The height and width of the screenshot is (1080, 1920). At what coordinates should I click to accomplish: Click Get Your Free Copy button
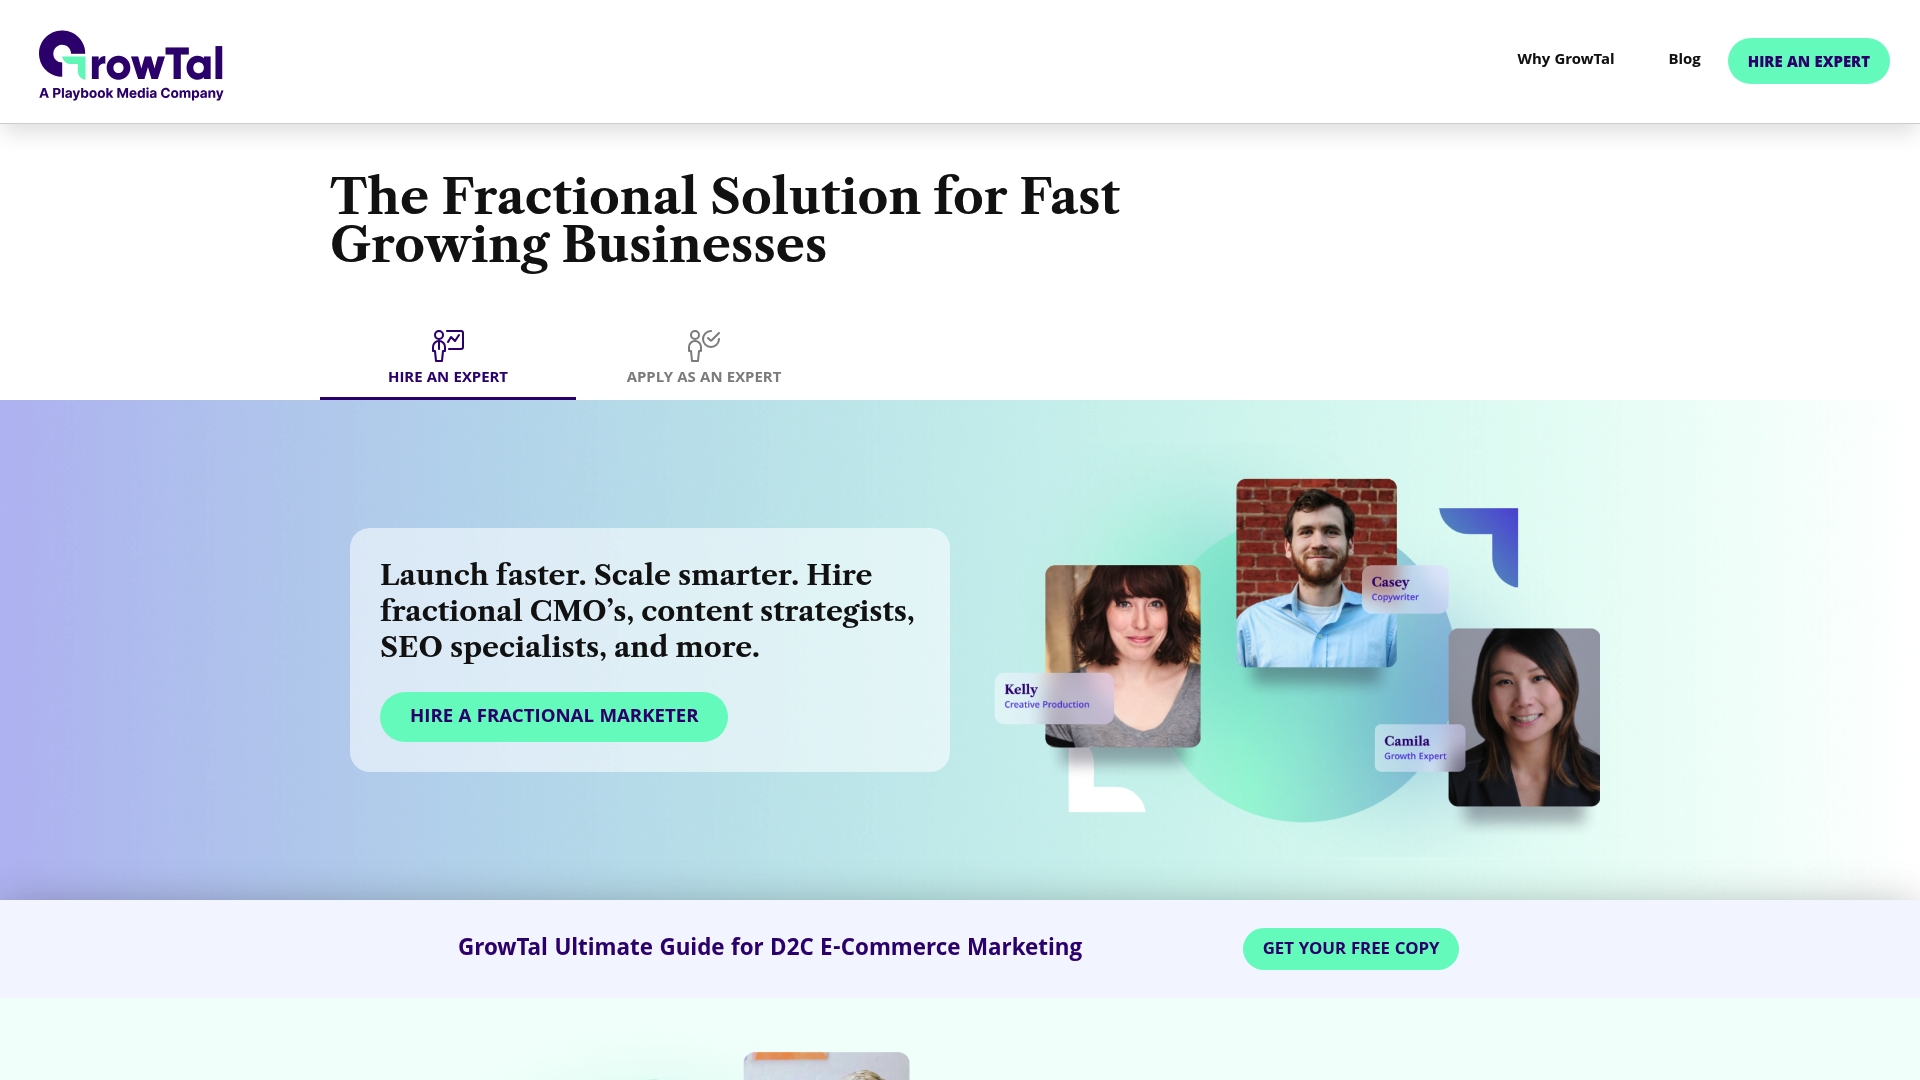(1350, 948)
